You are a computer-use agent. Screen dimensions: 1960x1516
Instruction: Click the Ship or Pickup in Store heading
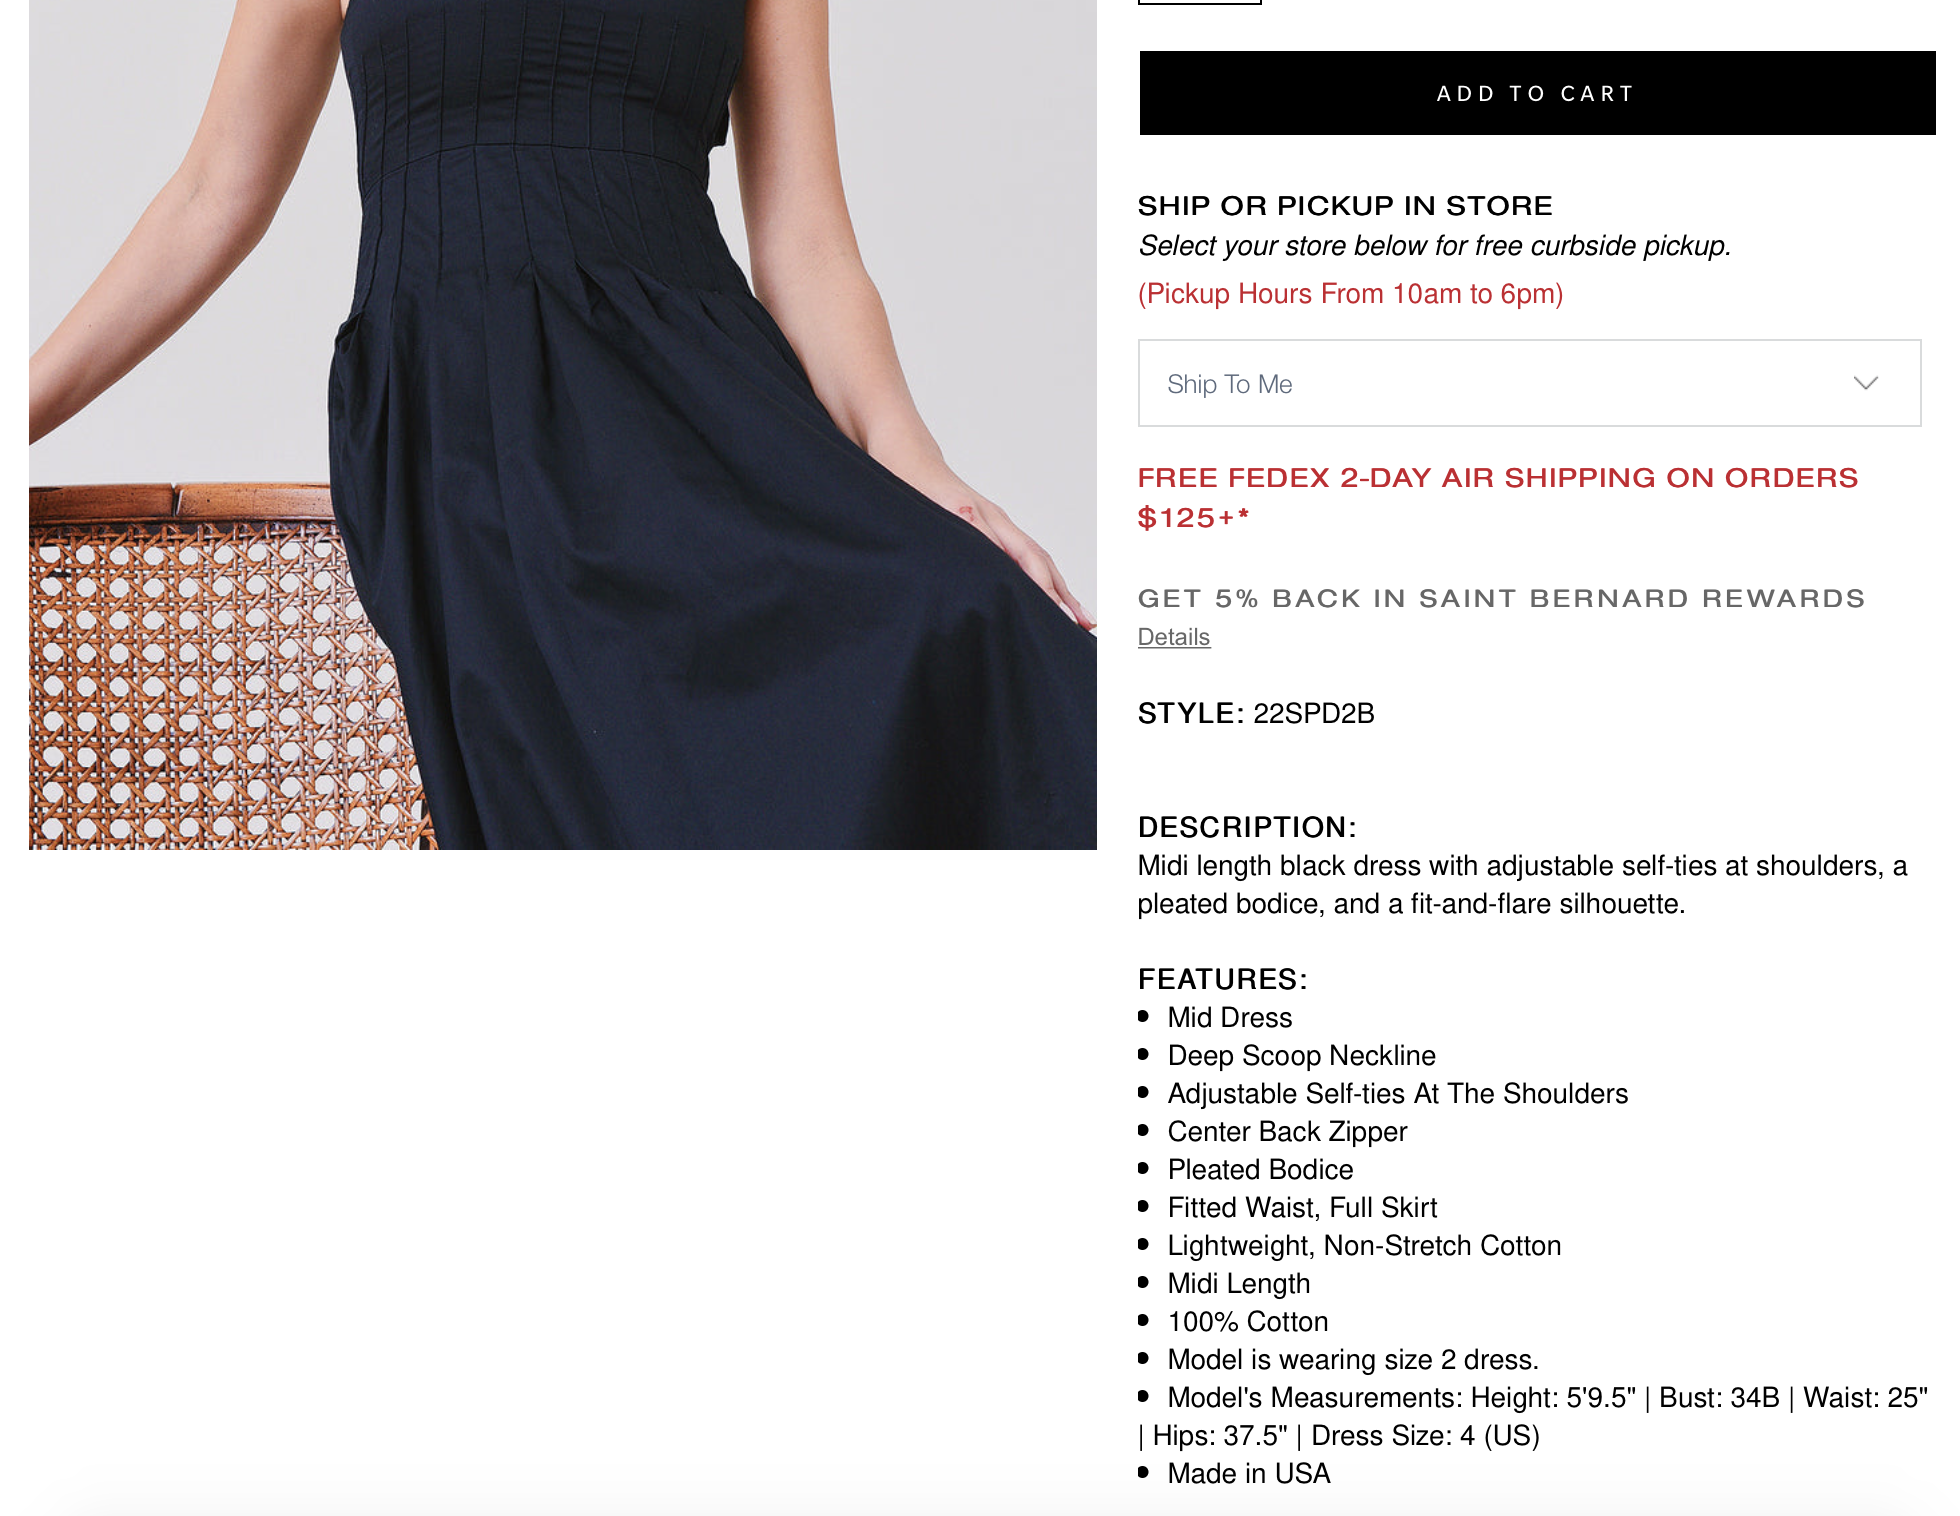[x=1345, y=205]
